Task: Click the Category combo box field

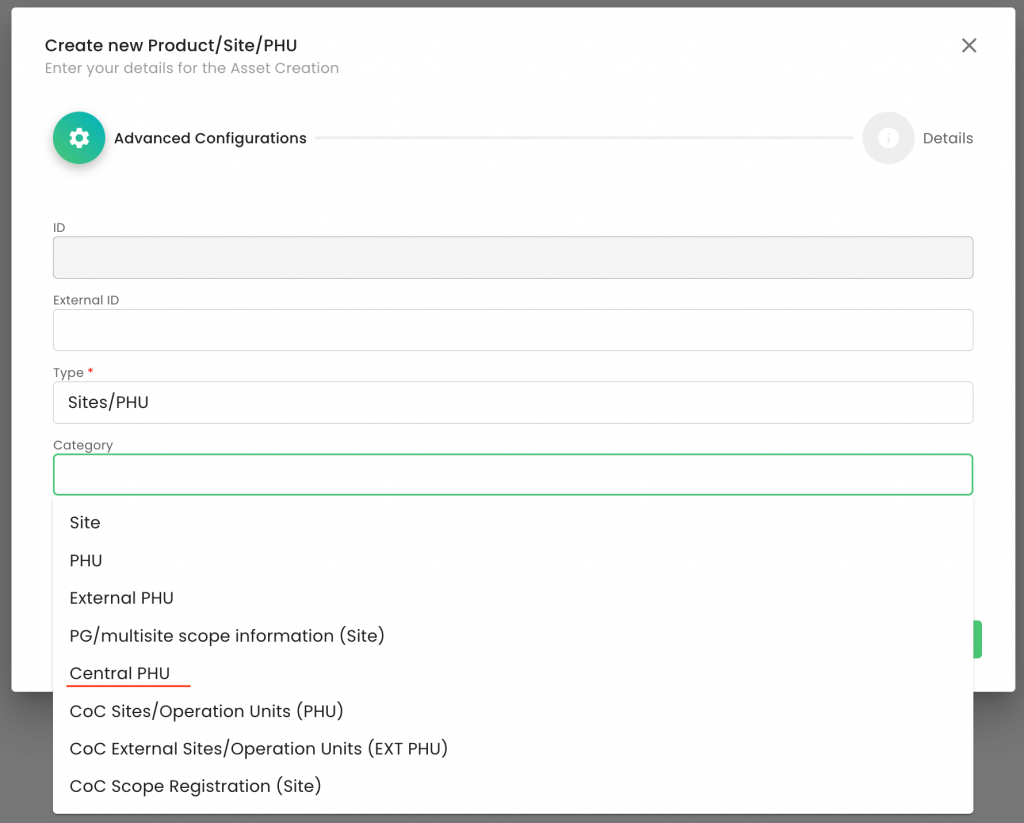Action: click(512, 475)
